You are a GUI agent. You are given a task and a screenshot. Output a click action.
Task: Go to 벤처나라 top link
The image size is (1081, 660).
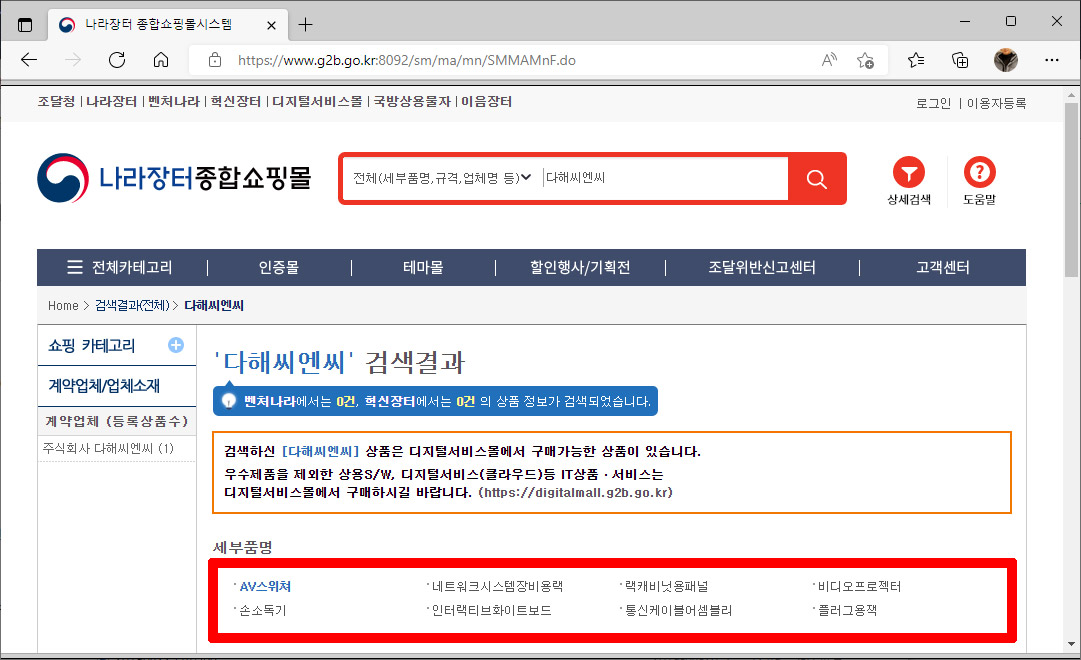coord(174,101)
